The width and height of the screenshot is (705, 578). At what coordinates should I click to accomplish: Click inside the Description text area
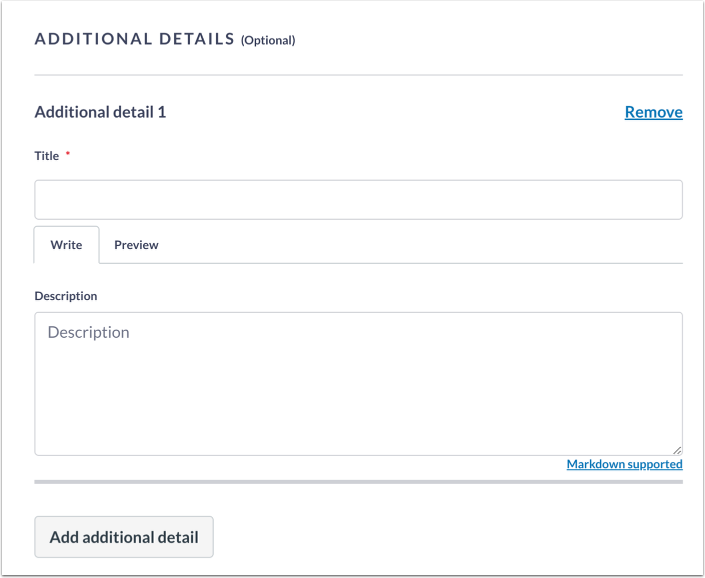pyautogui.click(x=358, y=390)
